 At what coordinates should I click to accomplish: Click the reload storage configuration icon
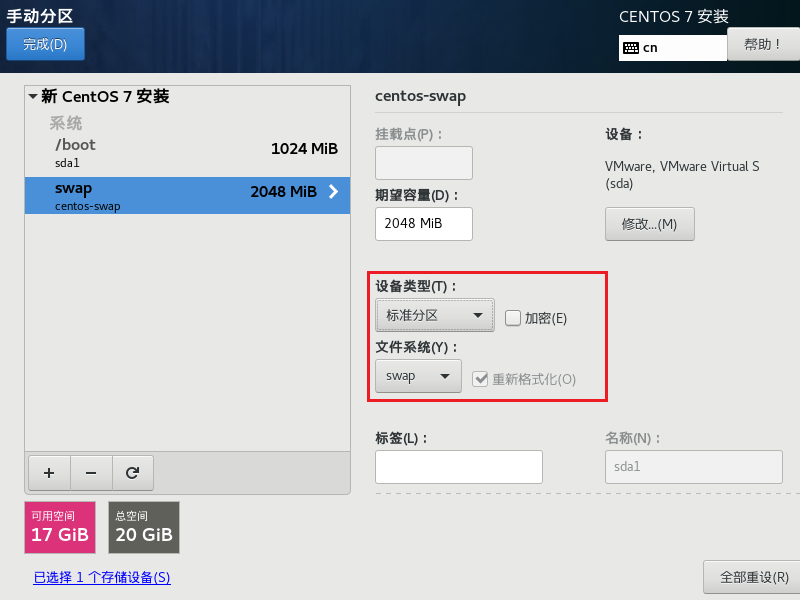133,473
